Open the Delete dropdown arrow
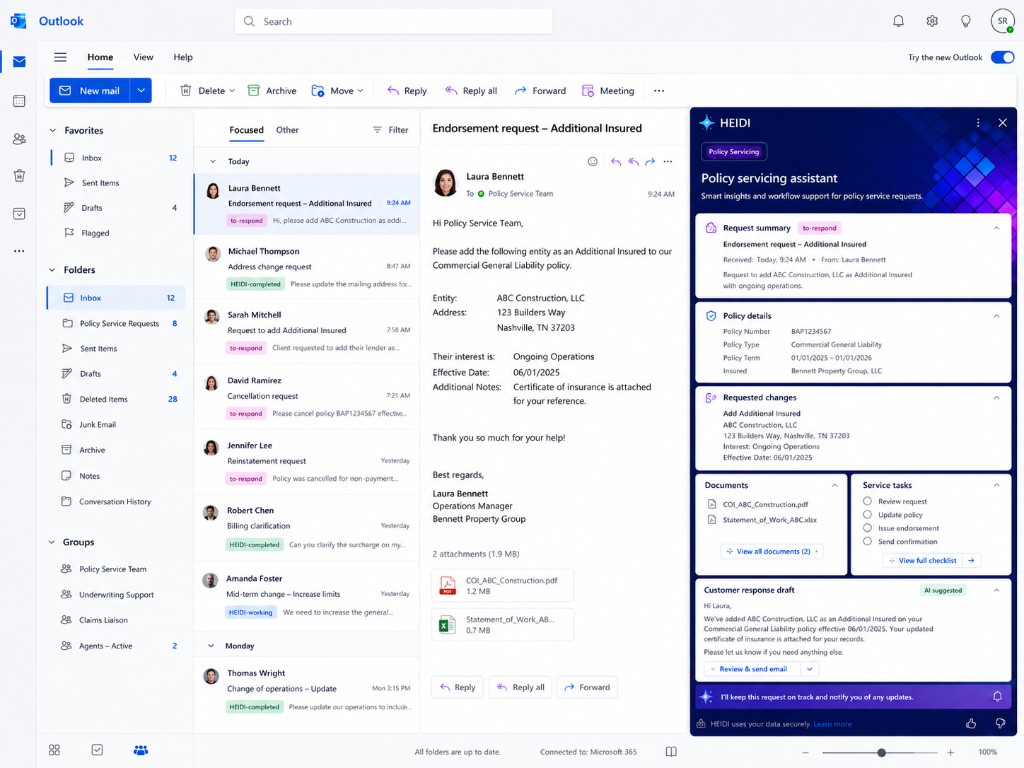This screenshot has width=1024, height=768. click(232, 91)
